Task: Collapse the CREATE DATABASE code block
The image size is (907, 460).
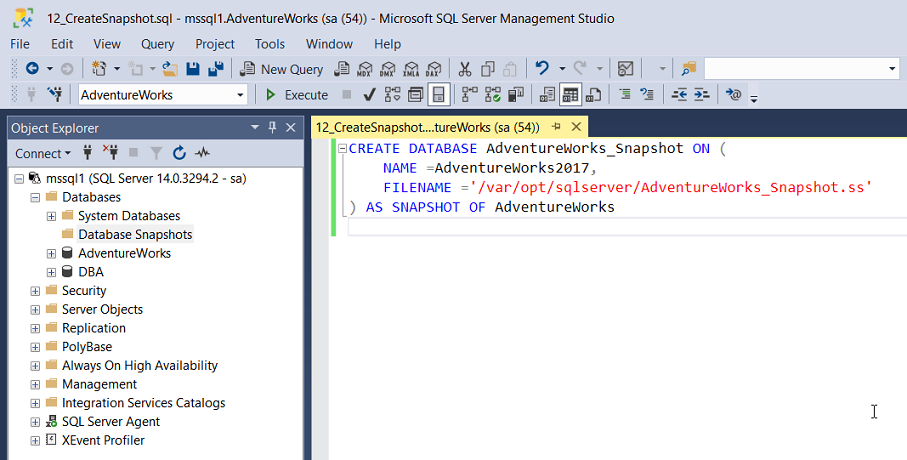Action: click(342, 148)
